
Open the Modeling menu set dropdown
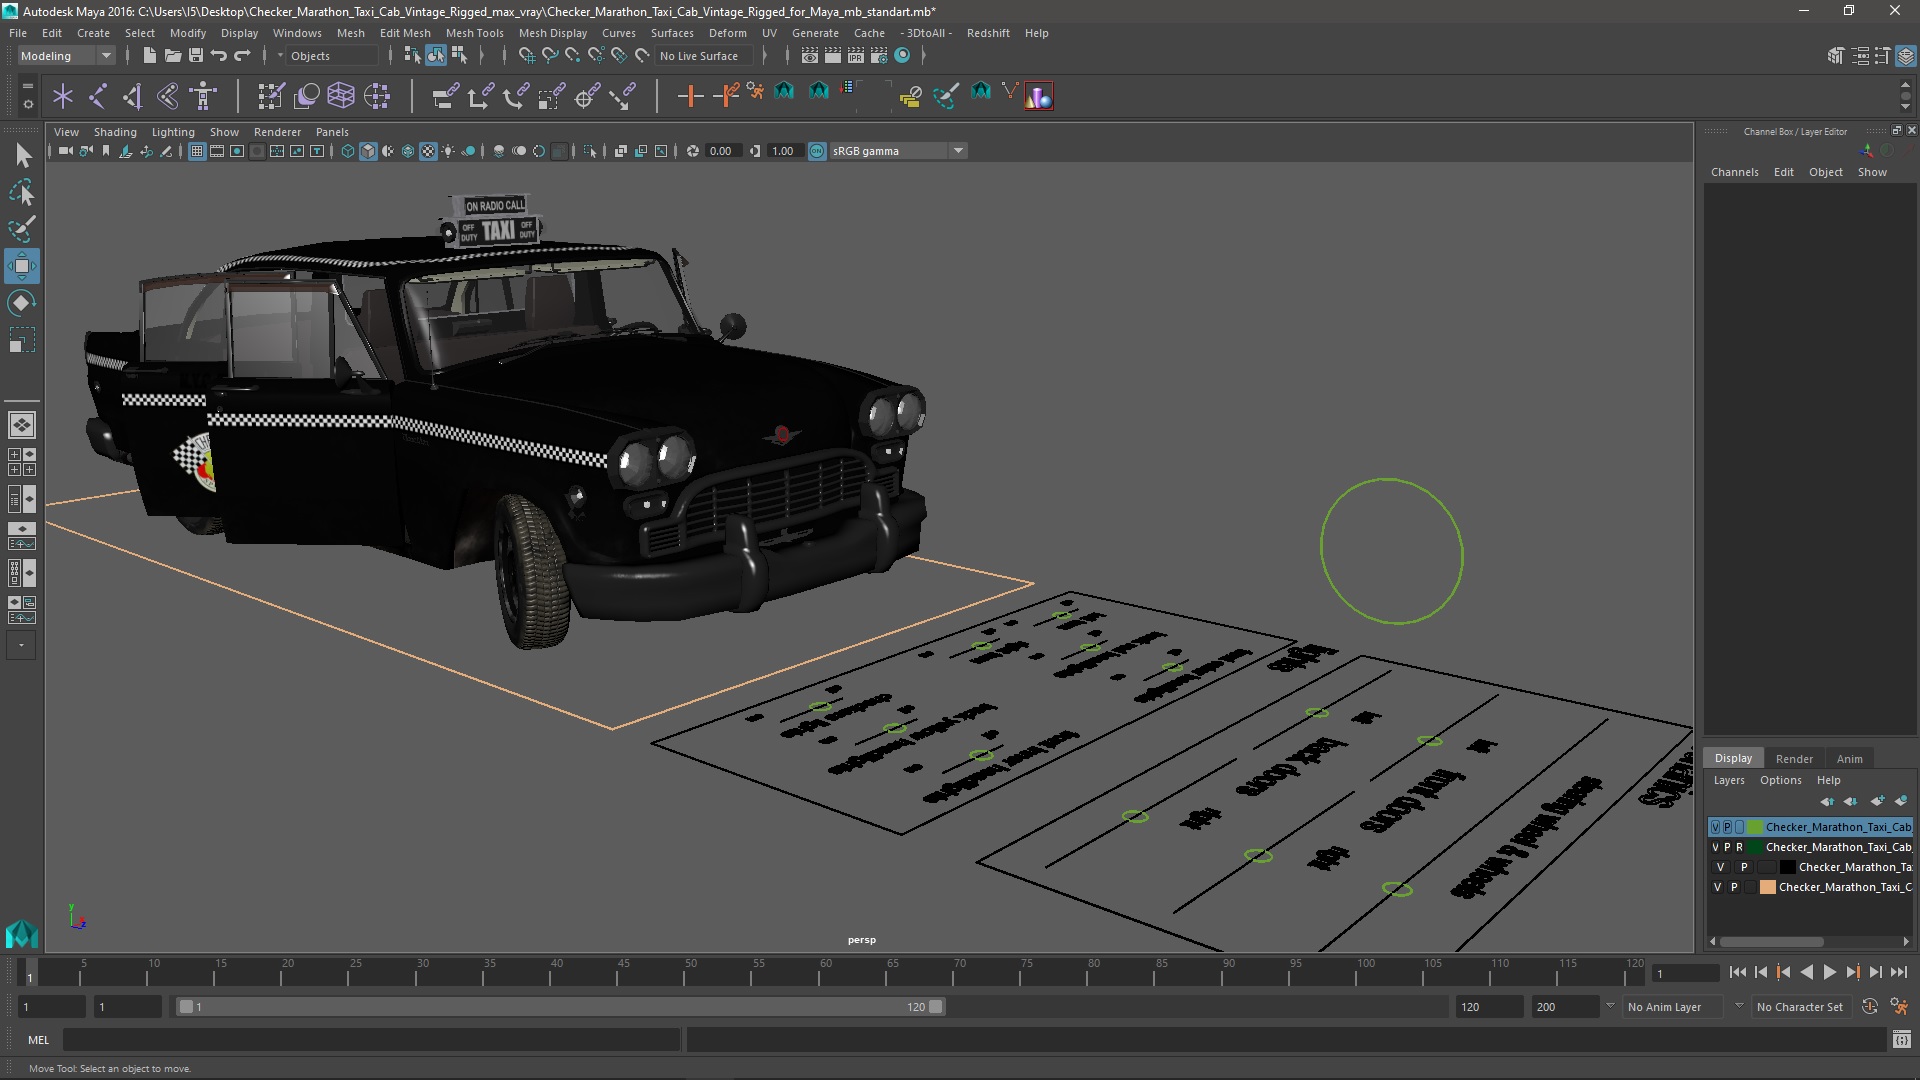tap(66, 56)
